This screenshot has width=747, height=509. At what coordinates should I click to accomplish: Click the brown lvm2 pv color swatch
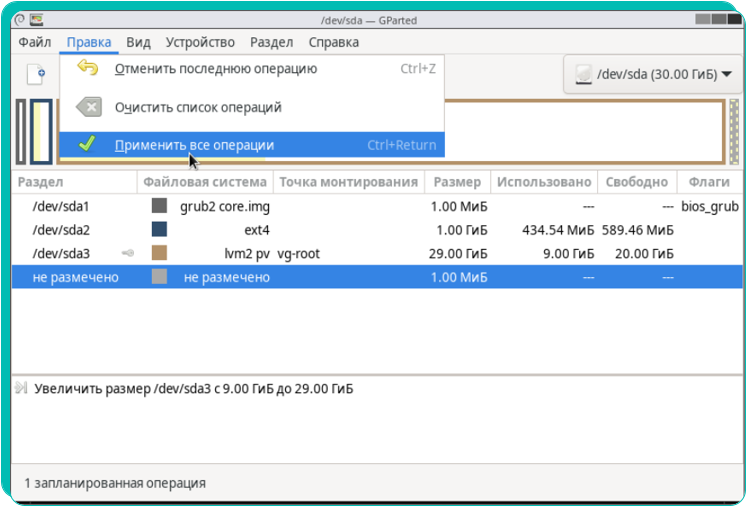pyautogui.click(x=159, y=253)
